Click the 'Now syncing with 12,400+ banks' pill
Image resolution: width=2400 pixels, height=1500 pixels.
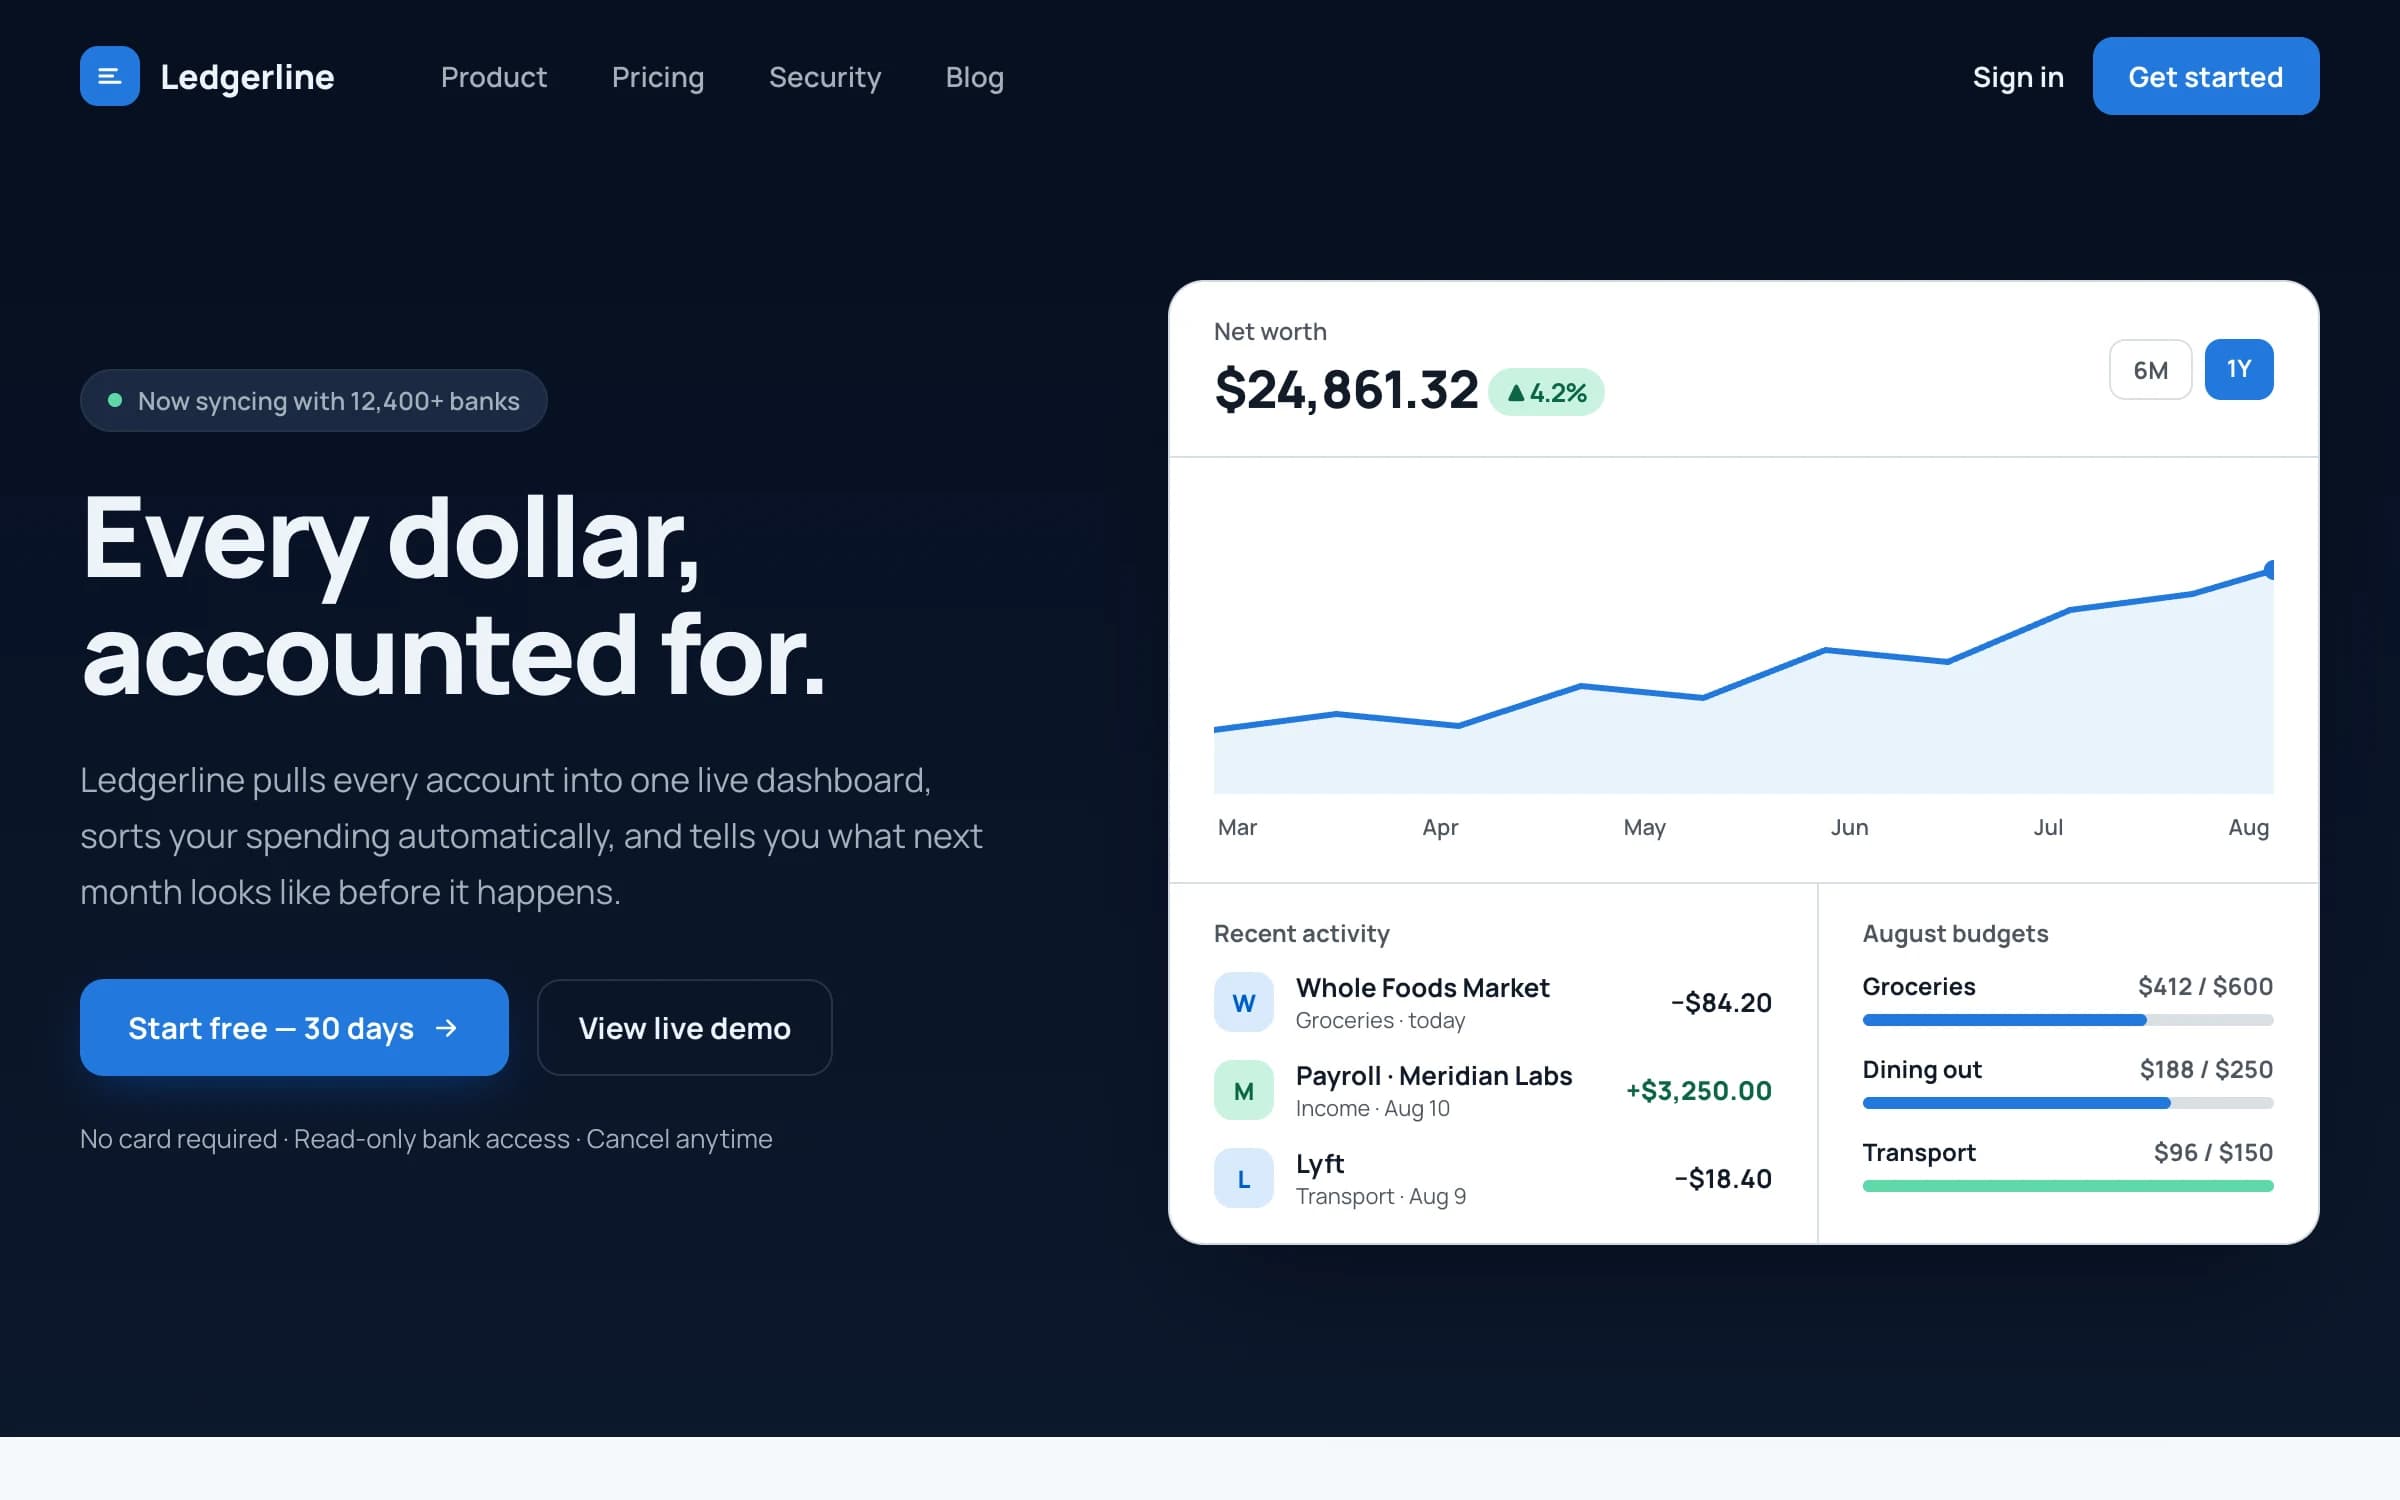click(314, 401)
